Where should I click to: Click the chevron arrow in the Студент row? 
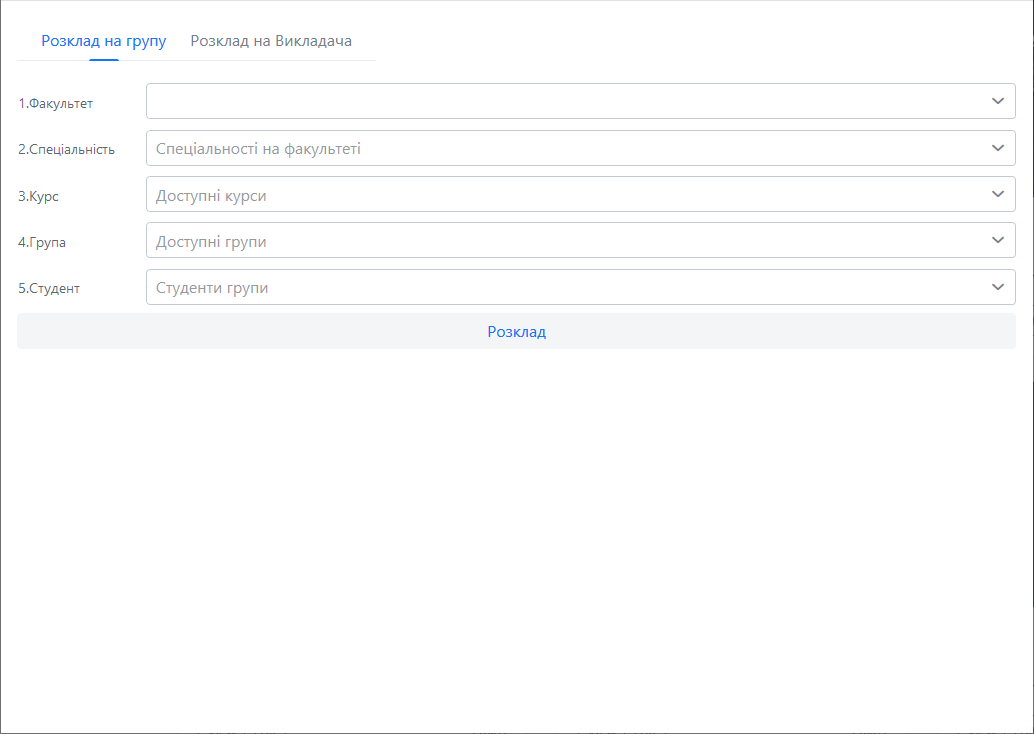[x=997, y=287]
